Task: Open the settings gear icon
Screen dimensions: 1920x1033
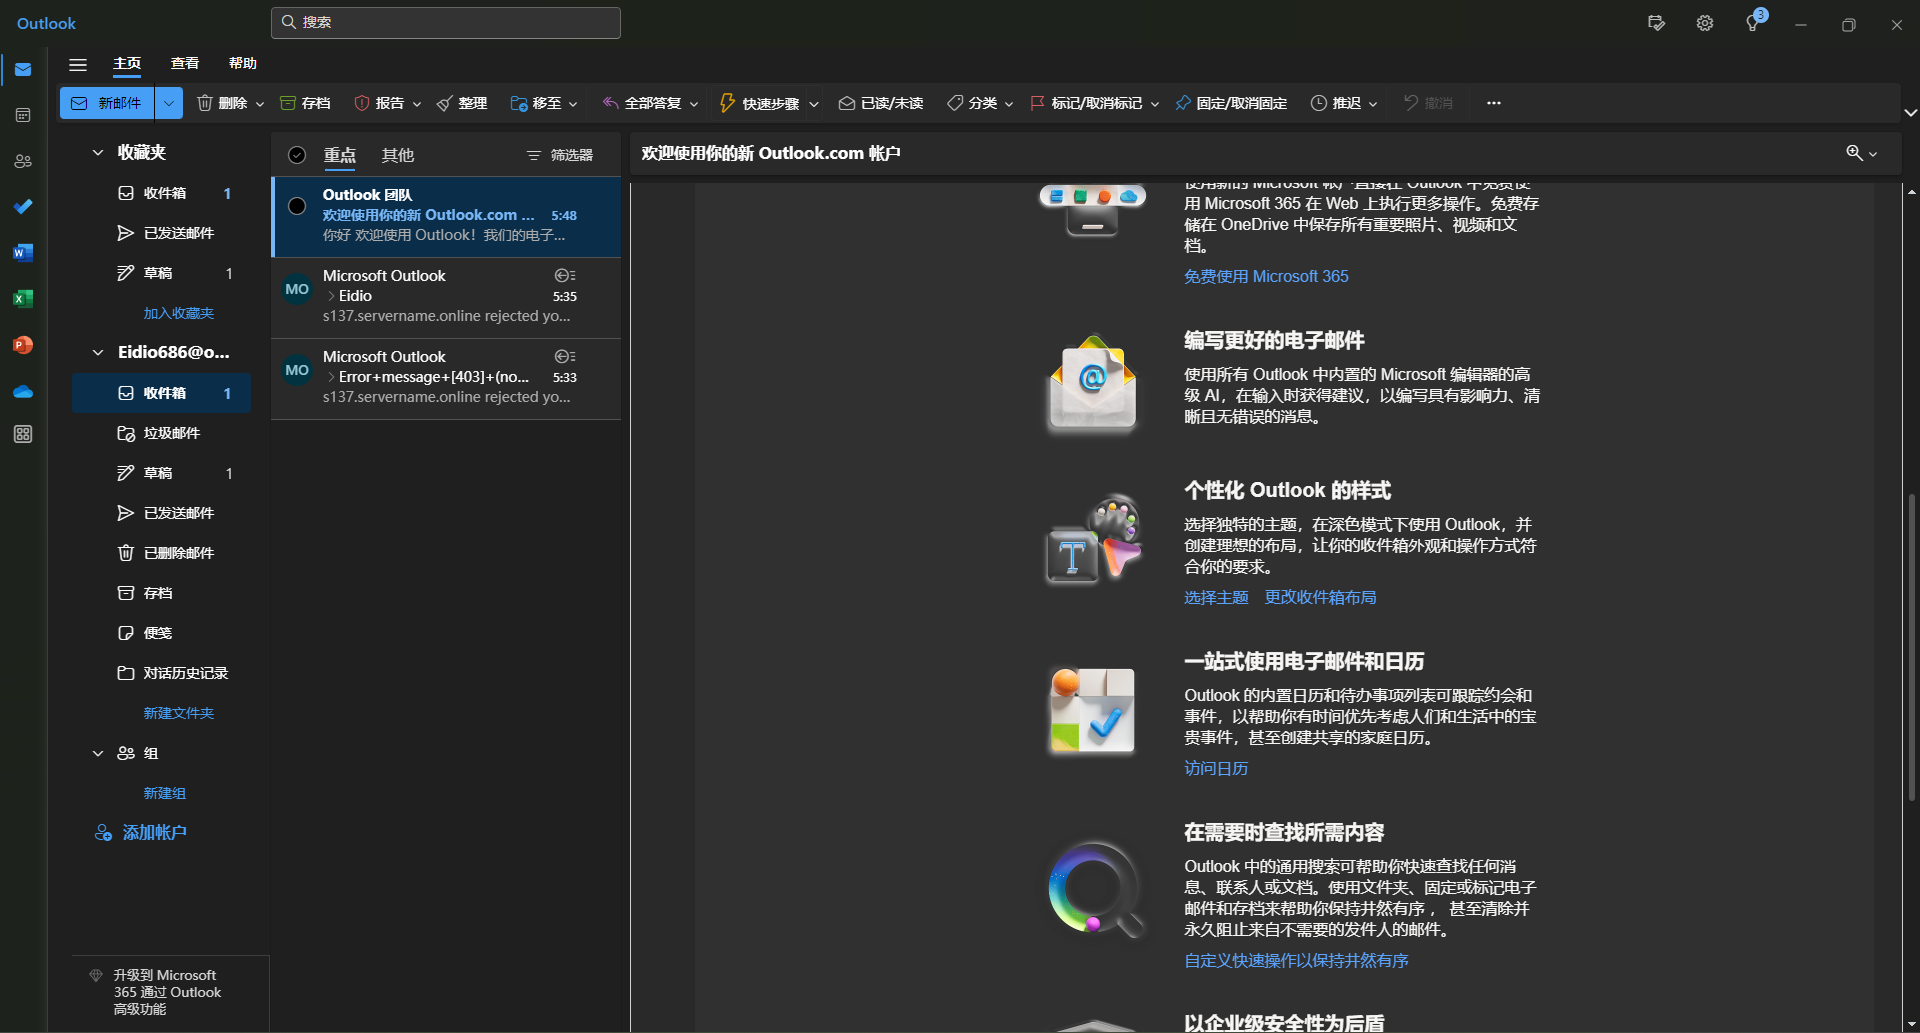Action: pyautogui.click(x=1705, y=23)
